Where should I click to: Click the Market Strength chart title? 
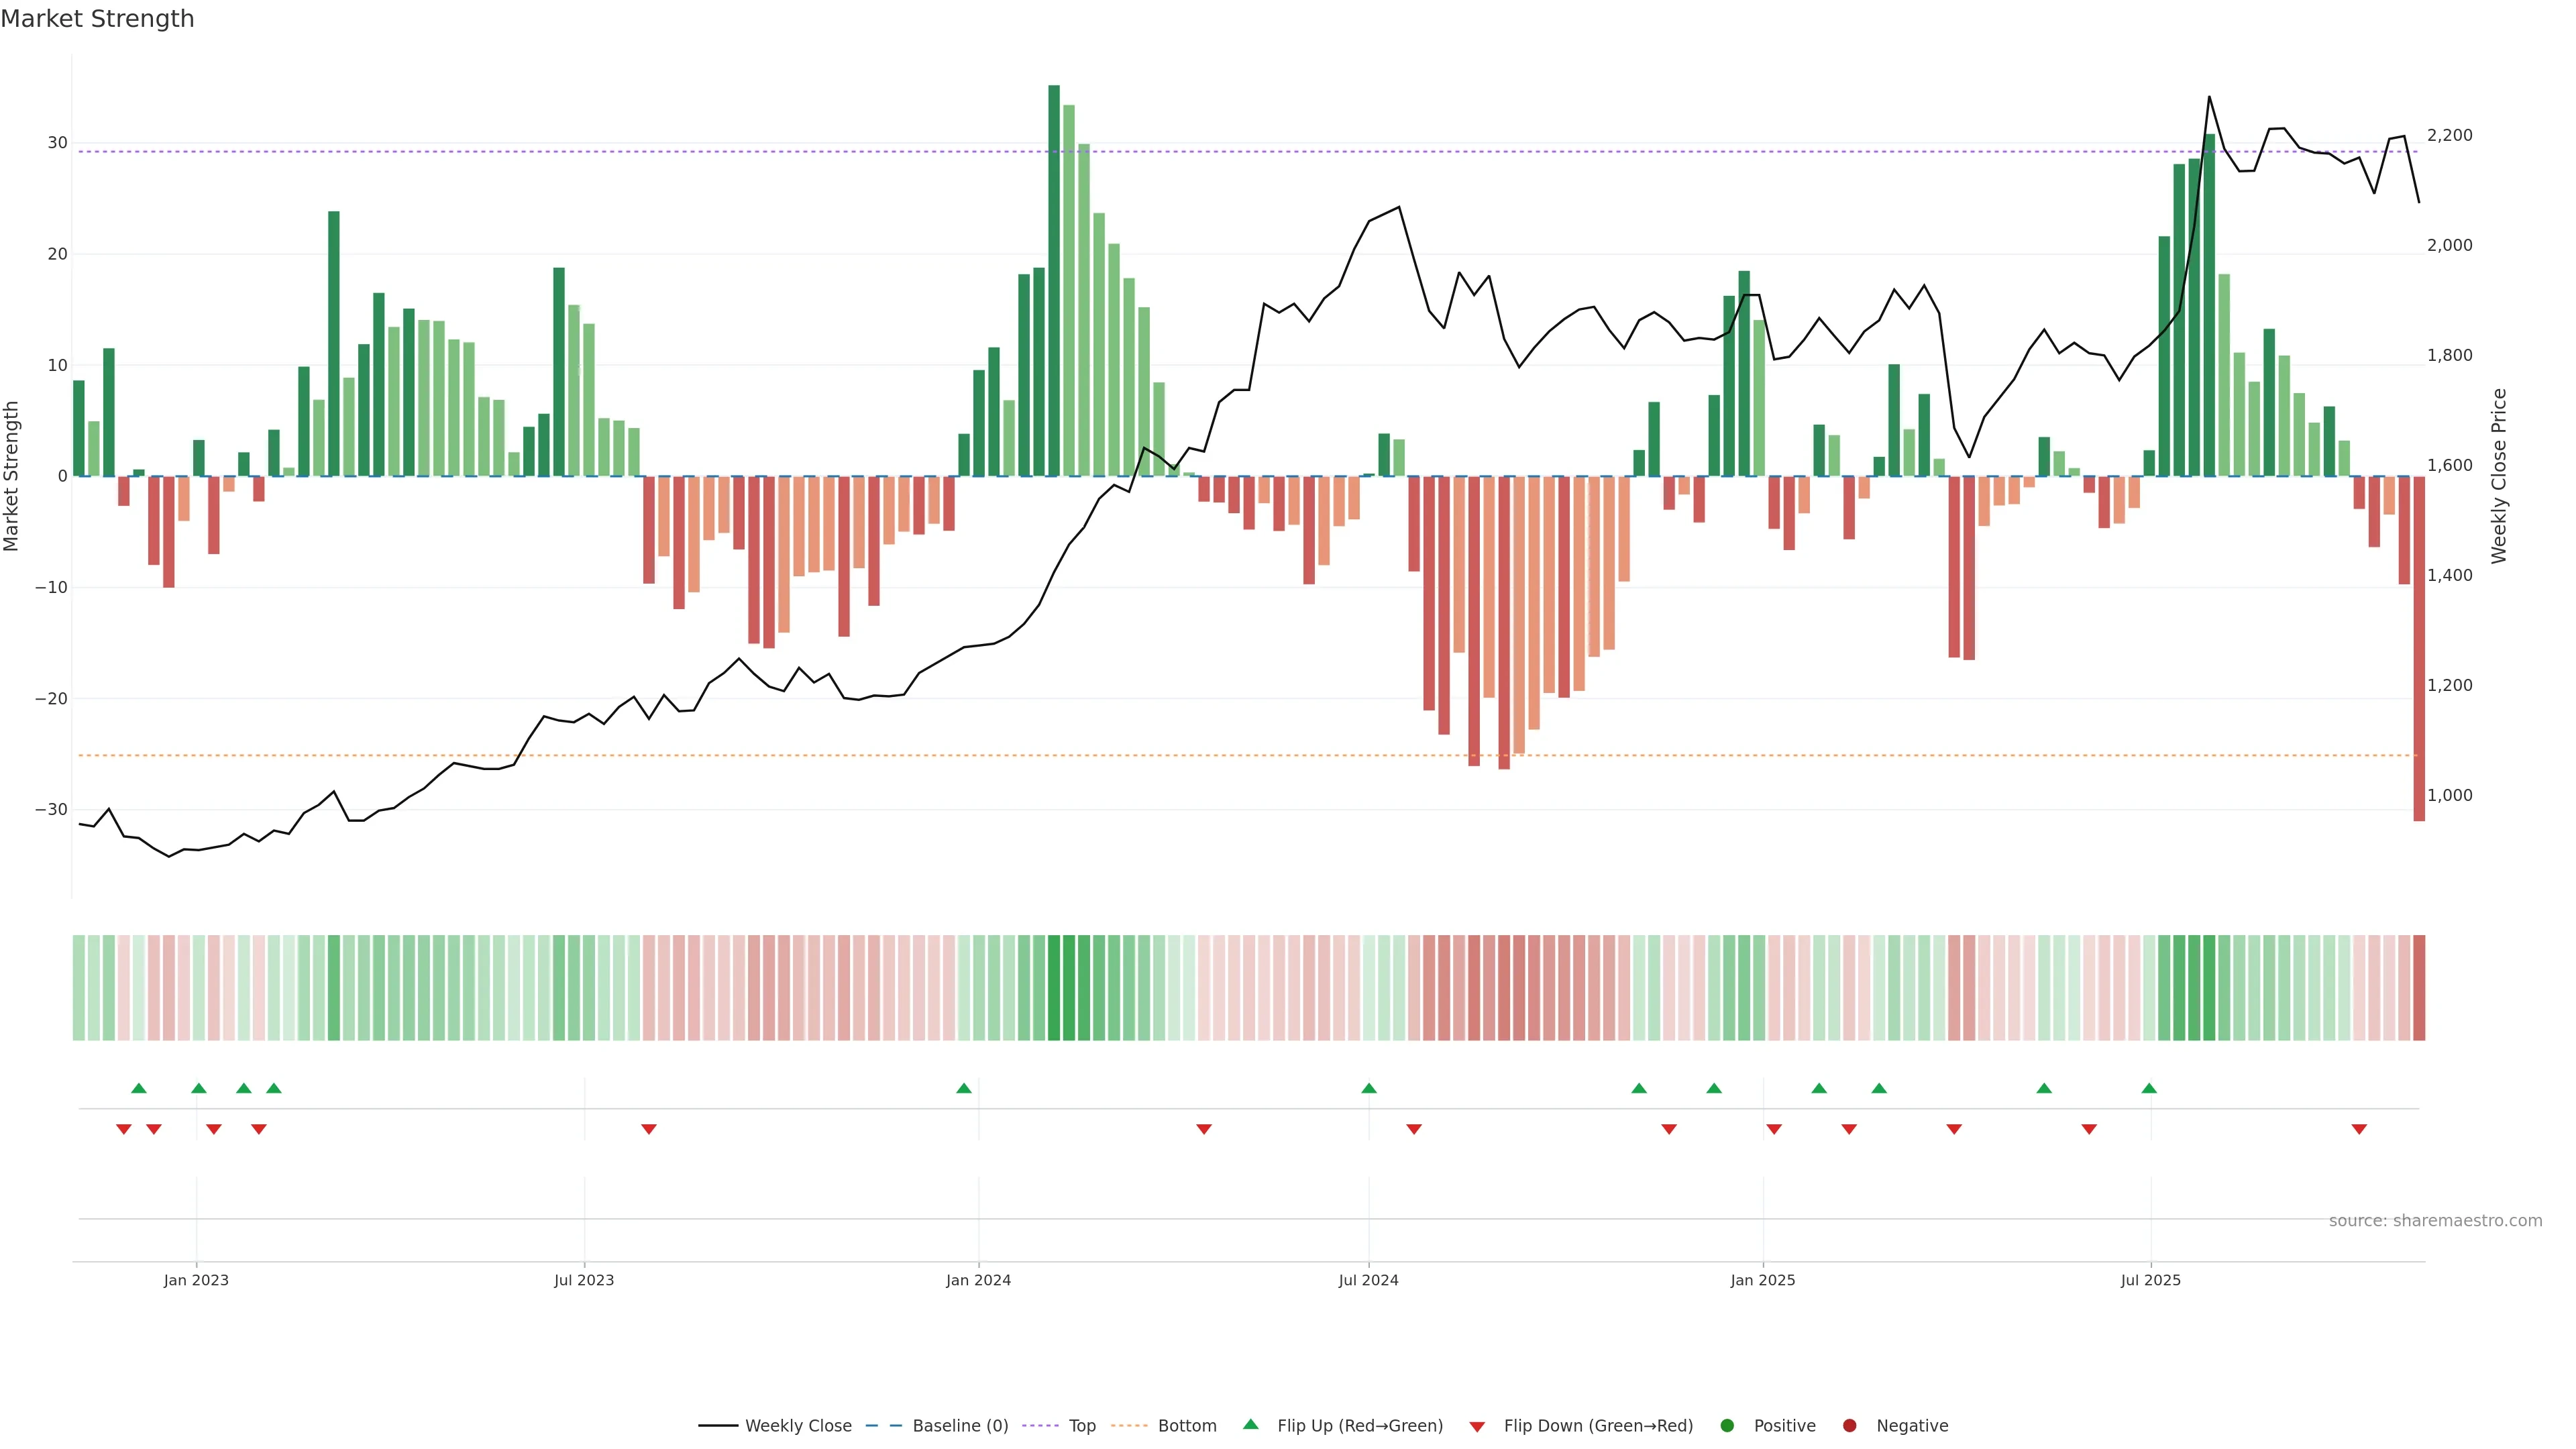(97, 19)
